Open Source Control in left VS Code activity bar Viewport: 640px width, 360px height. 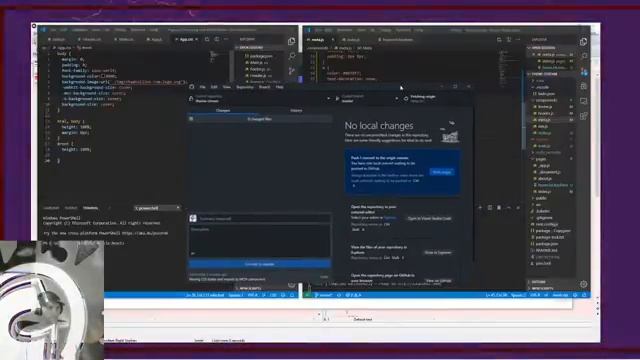(x=292, y=71)
